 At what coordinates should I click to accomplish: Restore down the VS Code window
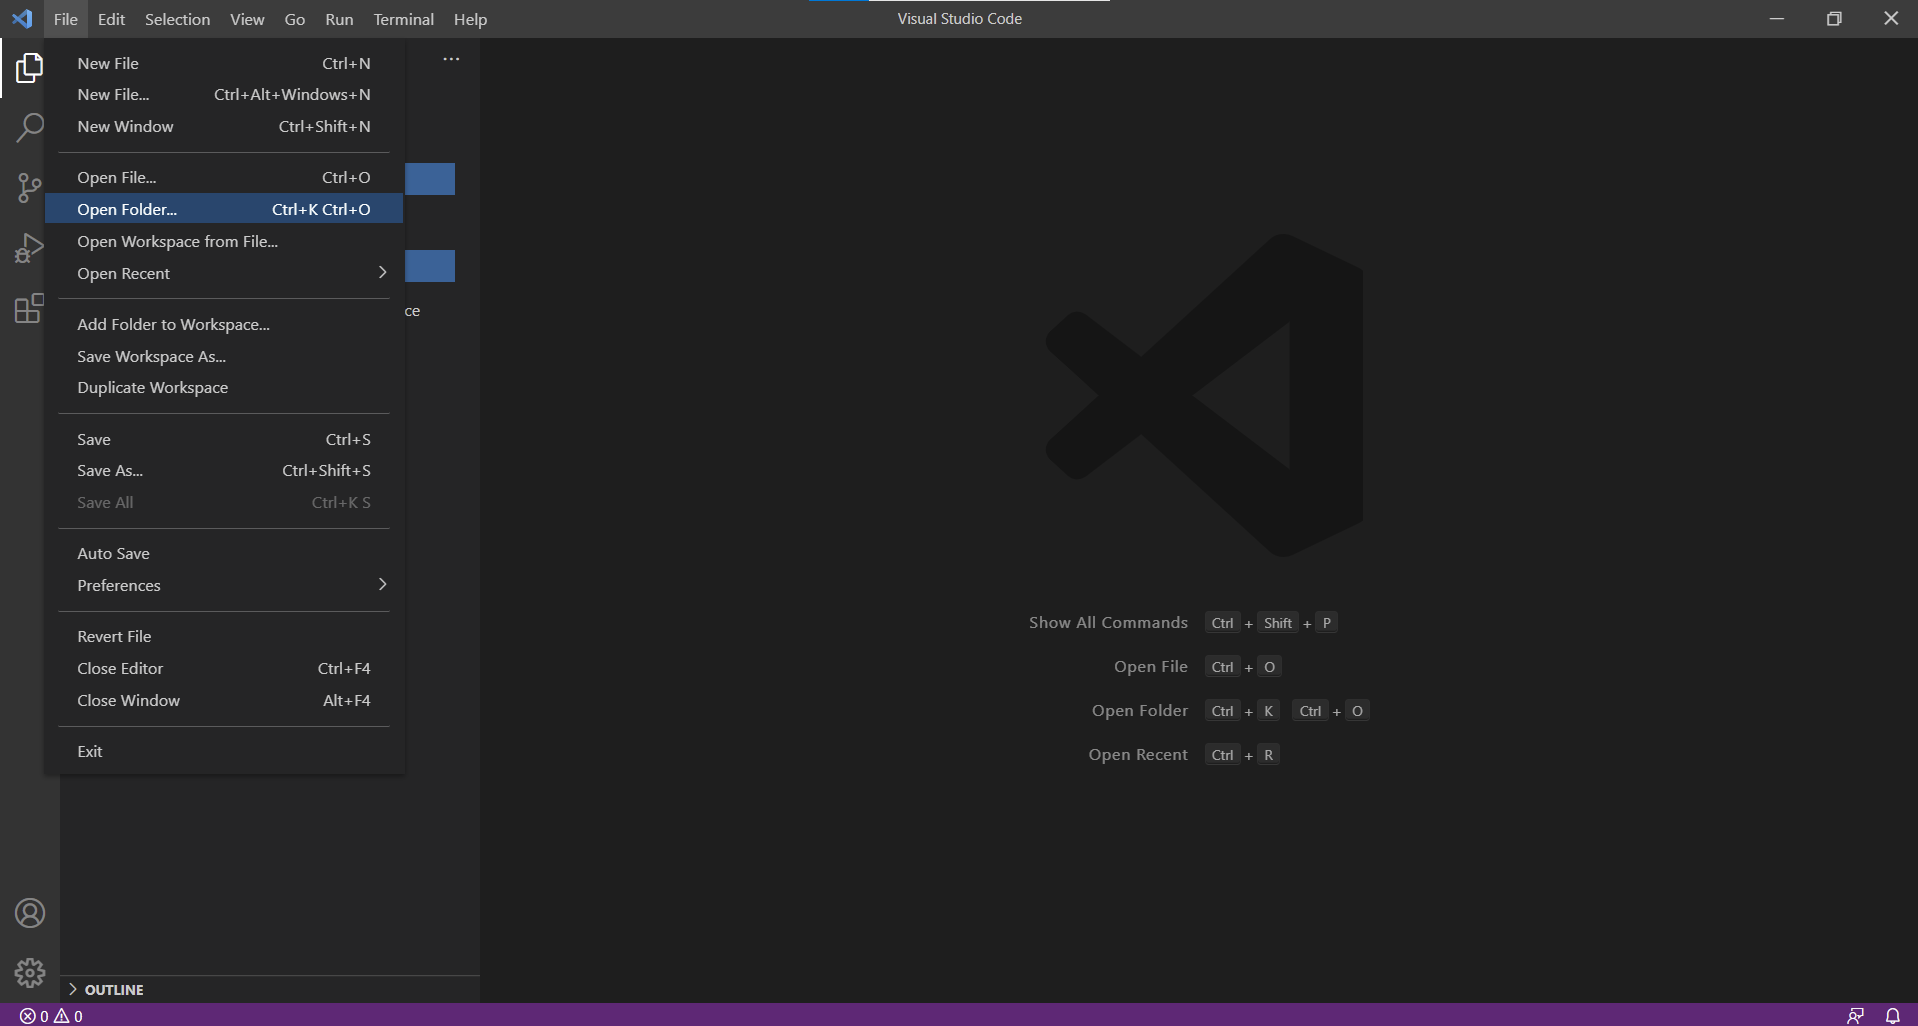click(x=1834, y=19)
